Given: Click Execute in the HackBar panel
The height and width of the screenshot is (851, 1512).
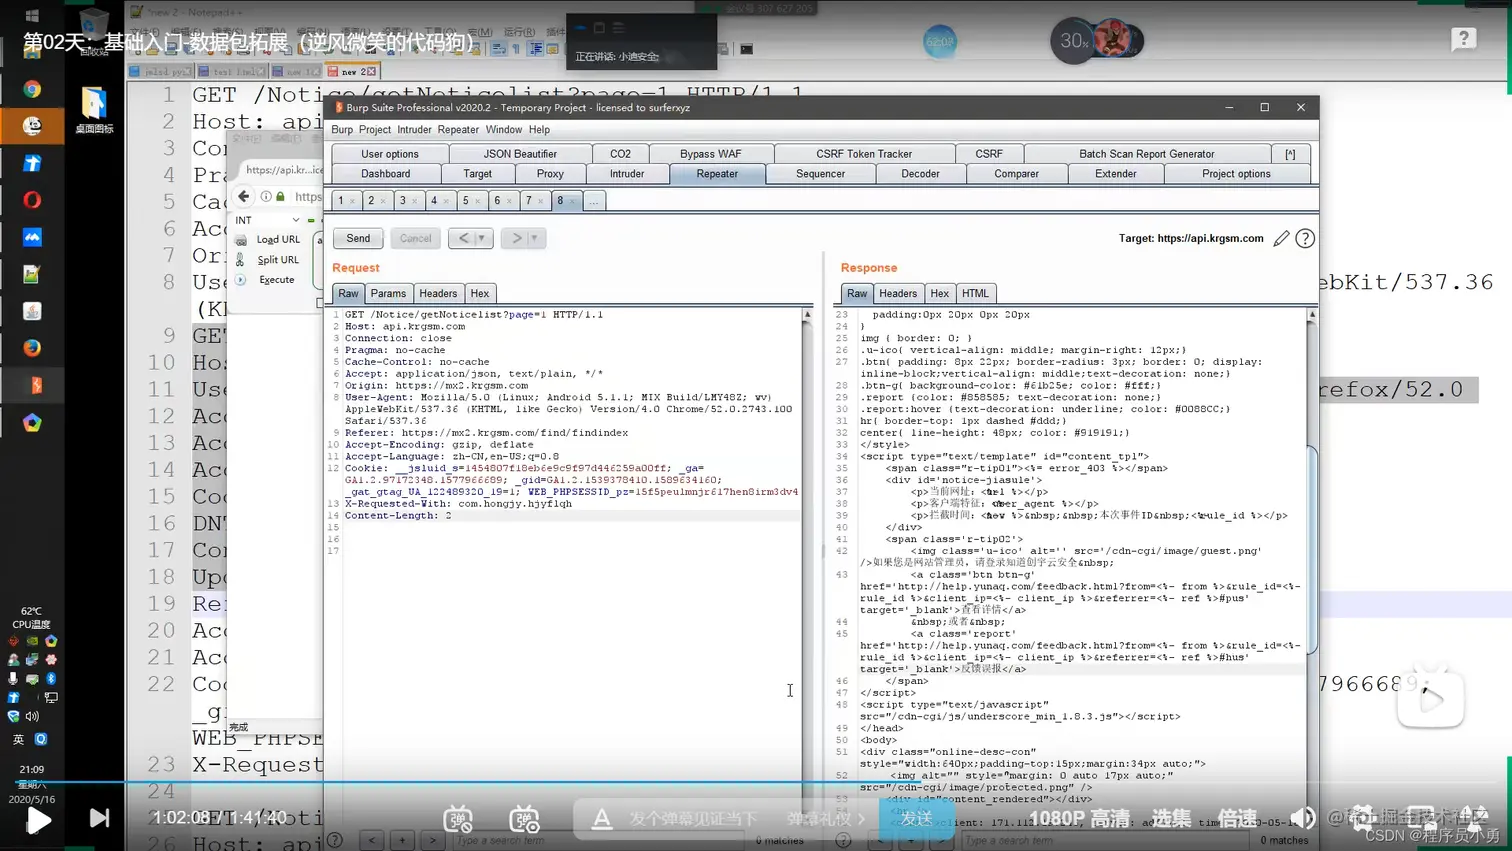Looking at the screenshot, I should (x=277, y=280).
